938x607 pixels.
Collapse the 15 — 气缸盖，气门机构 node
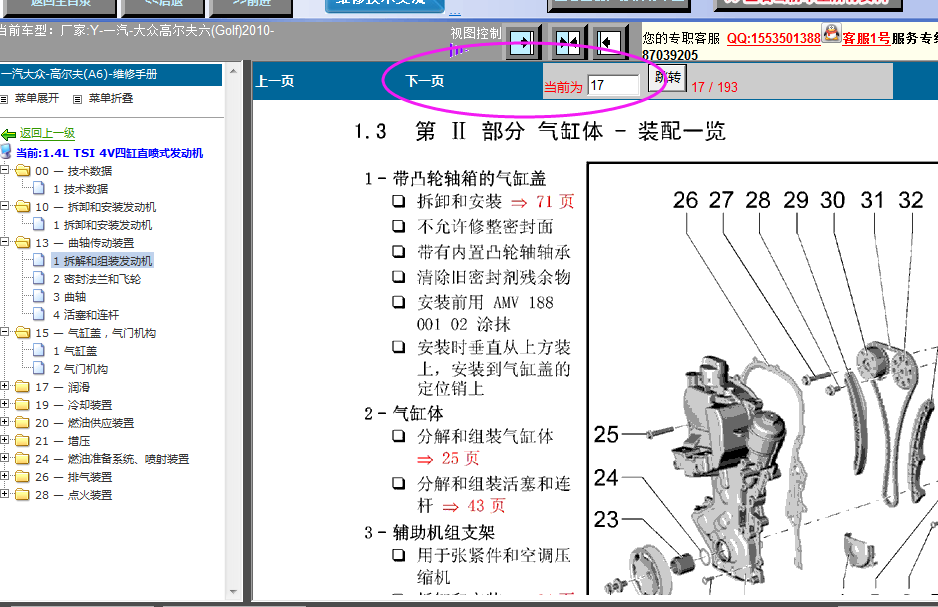point(4,332)
